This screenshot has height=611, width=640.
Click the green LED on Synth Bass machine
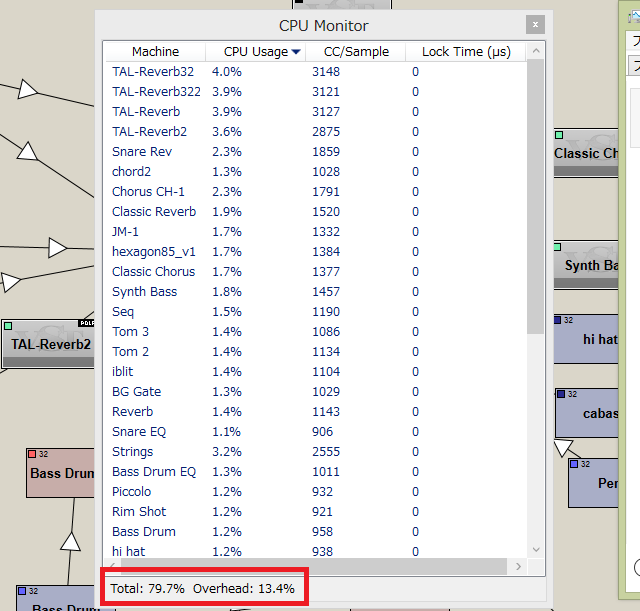(x=559, y=246)
